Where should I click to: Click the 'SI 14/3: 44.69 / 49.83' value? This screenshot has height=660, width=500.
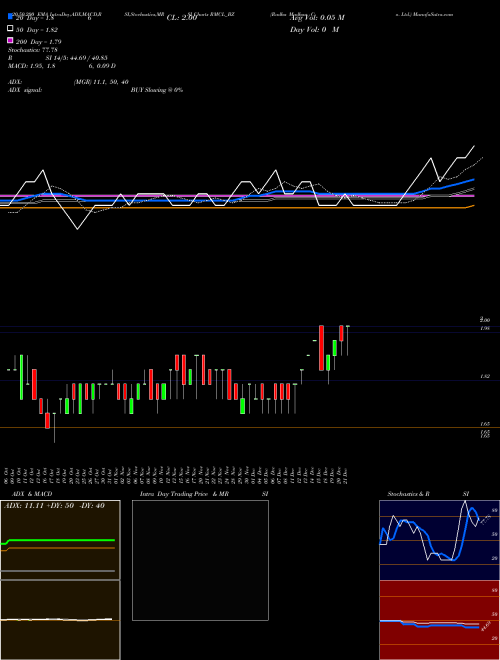pyautogui.click(x=77, y=58)
